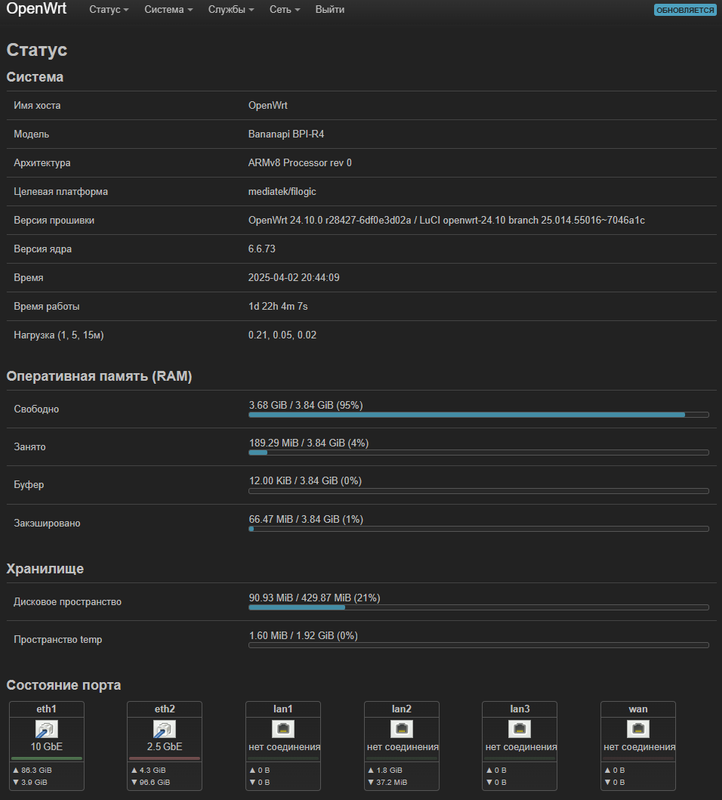This screenshot has width=722, height=800.
Task: Click the 12.00 KiB / 3.84 GiB (0%) text
Action: (x=305, y=481)
